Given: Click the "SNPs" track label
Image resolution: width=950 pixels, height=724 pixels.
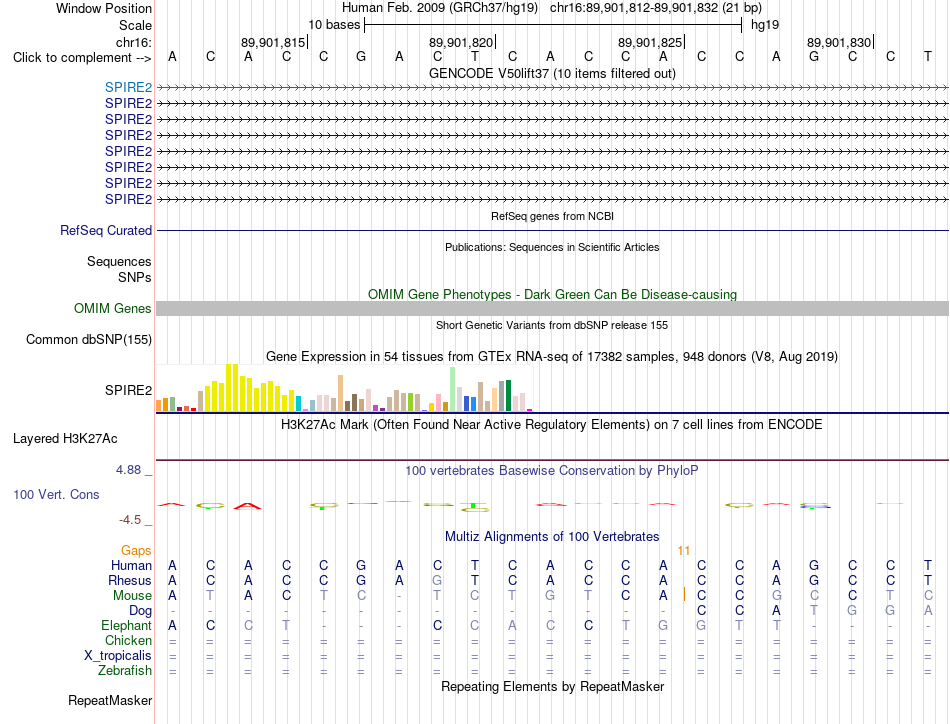Looking at the screenshot, I should (135, 277).
